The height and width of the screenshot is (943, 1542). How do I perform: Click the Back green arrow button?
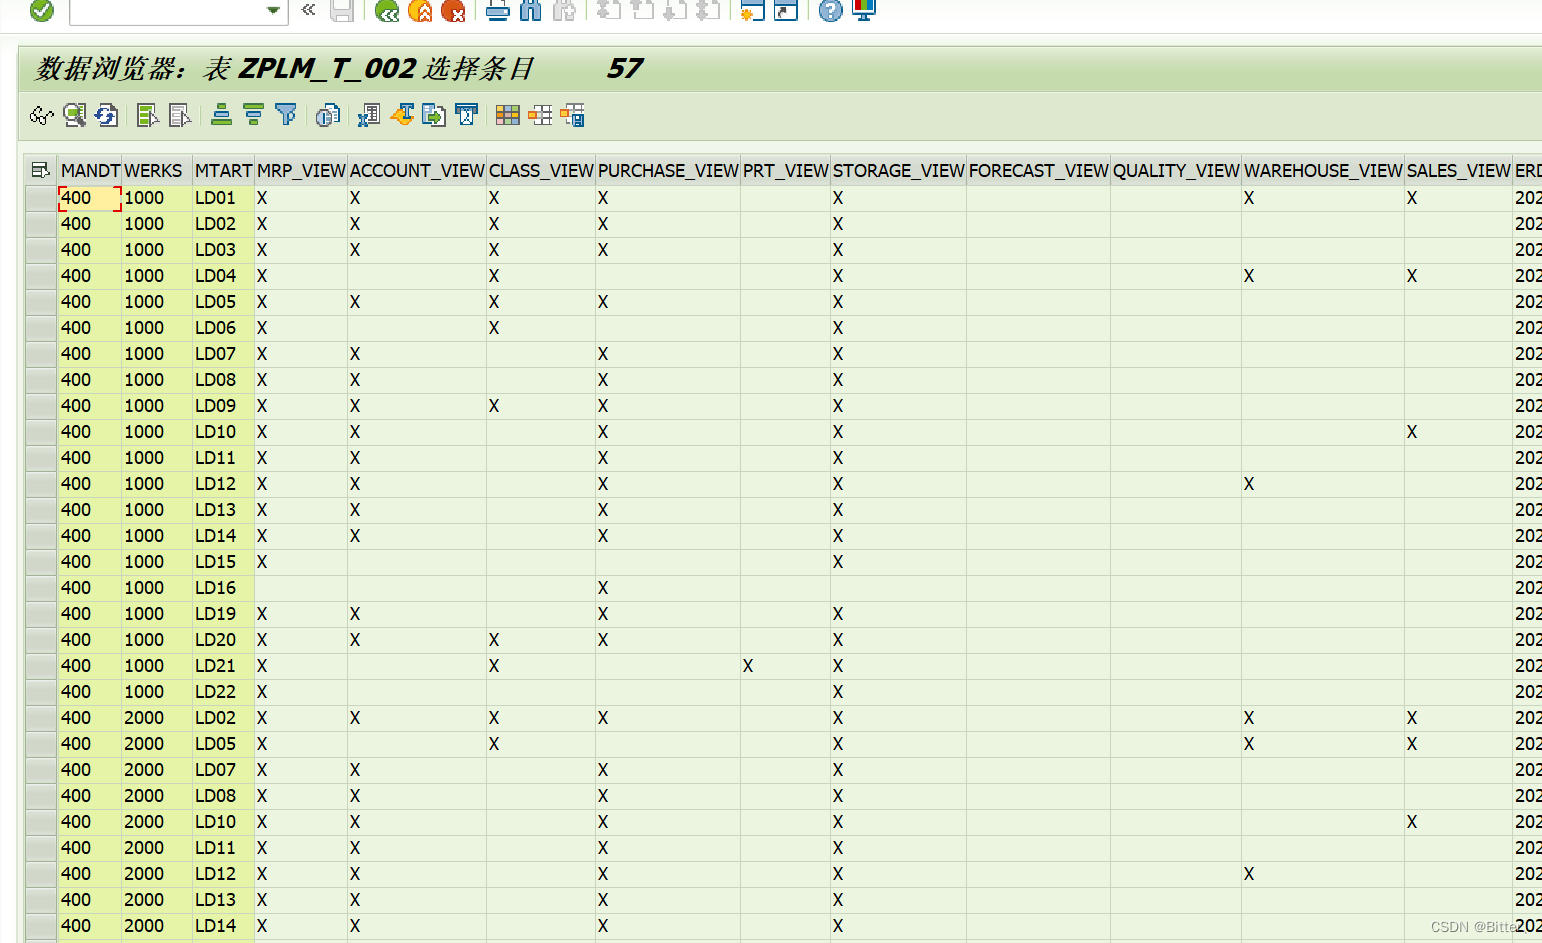point(387,12)
